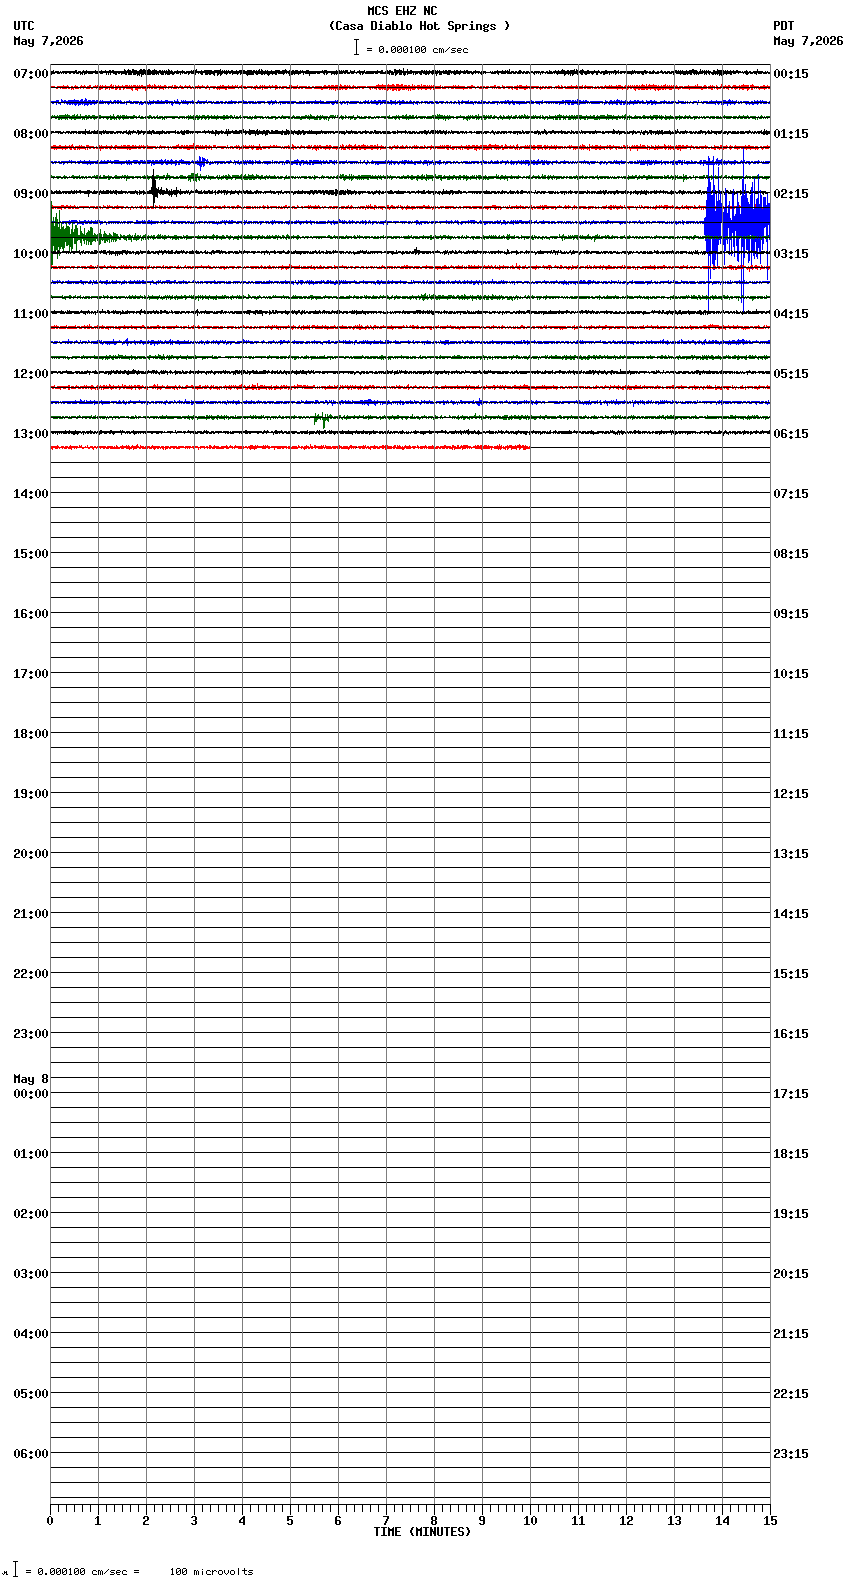Viewport: 850px width, 1584px height.
Task: Click the 09:00 UTC time label
Action: 31,194
